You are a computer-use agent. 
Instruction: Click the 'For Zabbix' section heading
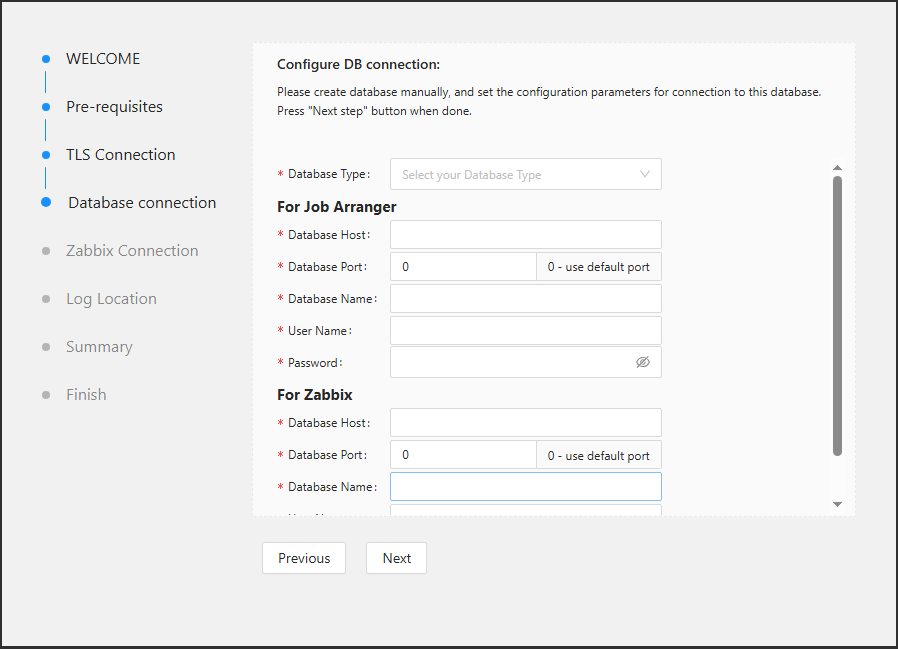[315, 395]
